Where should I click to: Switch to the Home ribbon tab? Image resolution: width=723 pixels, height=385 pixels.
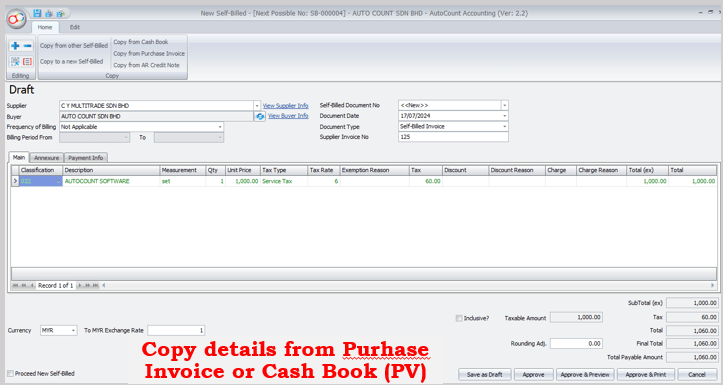click(x=45, y=27)
